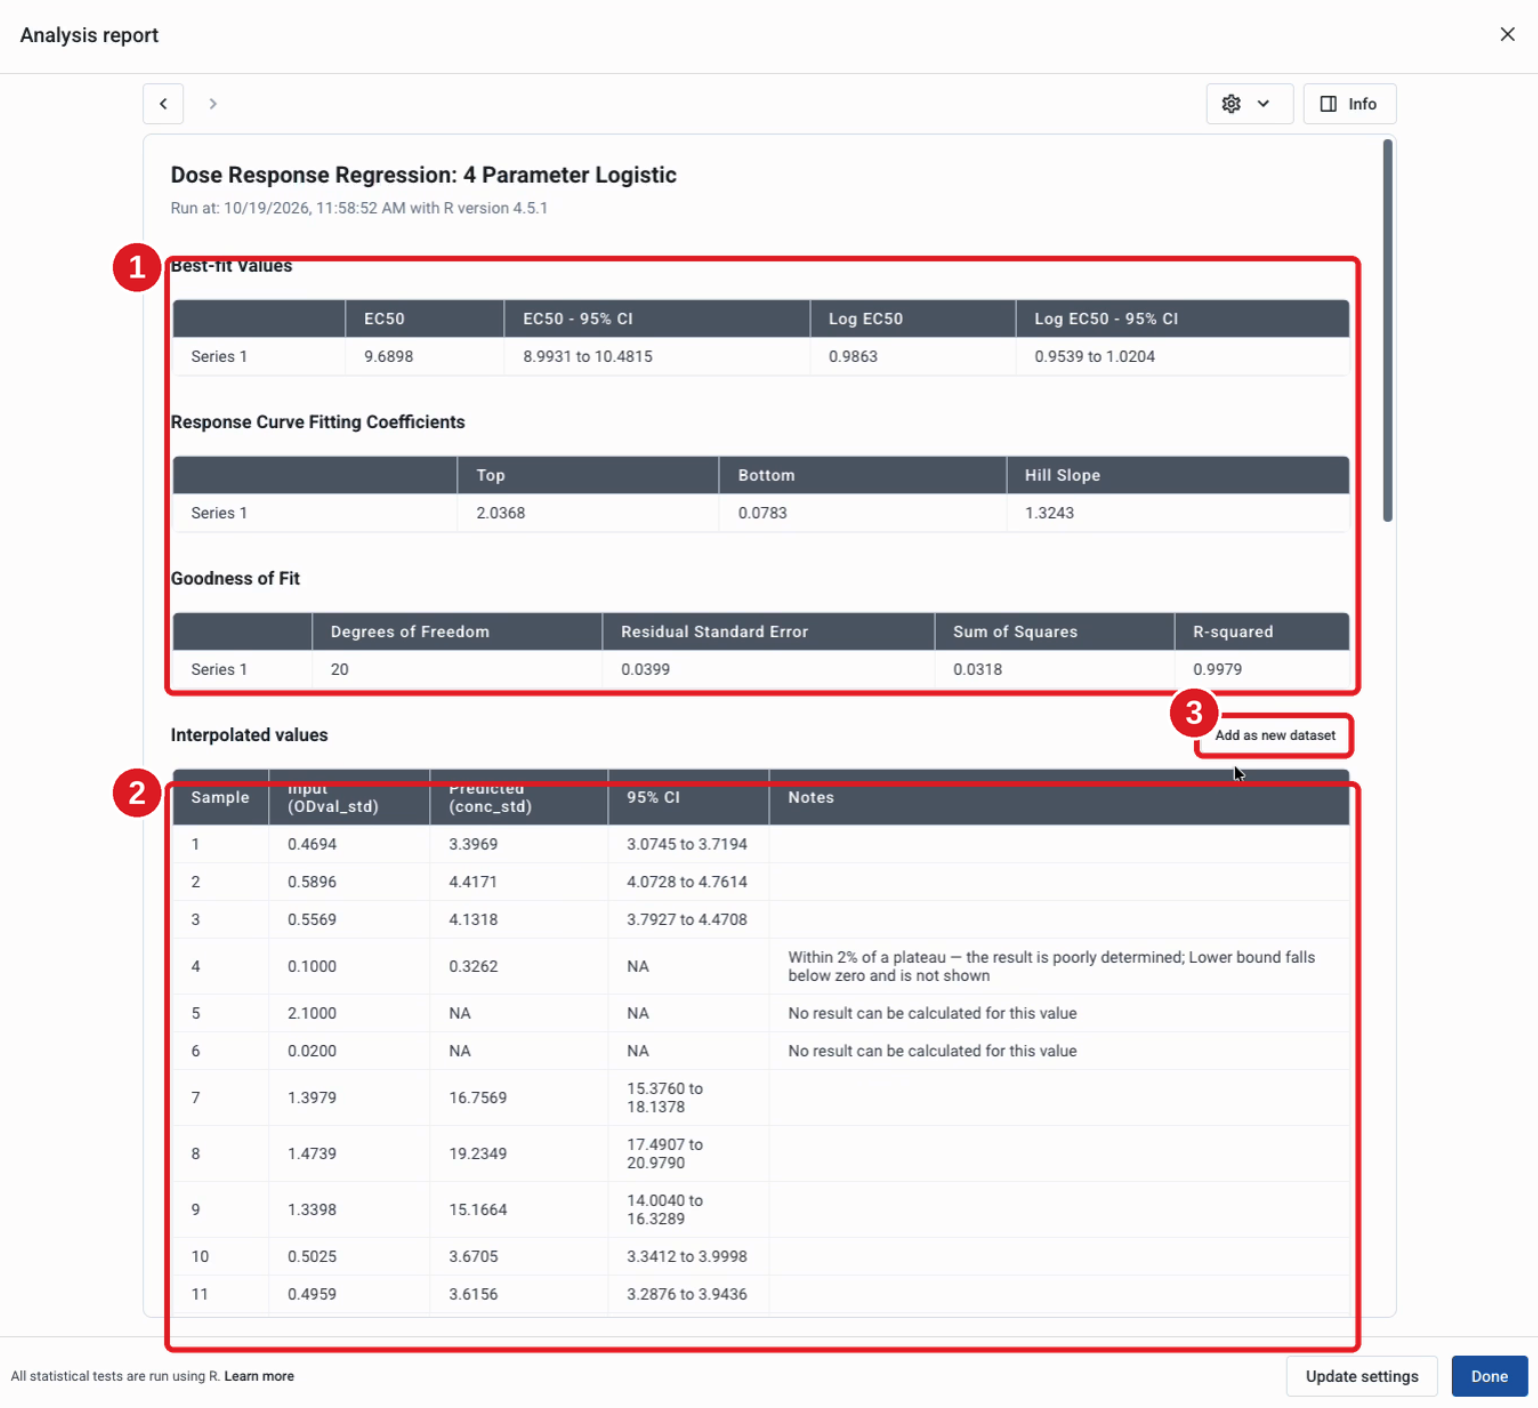This screenshot has height=1408, width=1538.
Task: Close the Analysis report dialog
Action: tap(1507, 35)
